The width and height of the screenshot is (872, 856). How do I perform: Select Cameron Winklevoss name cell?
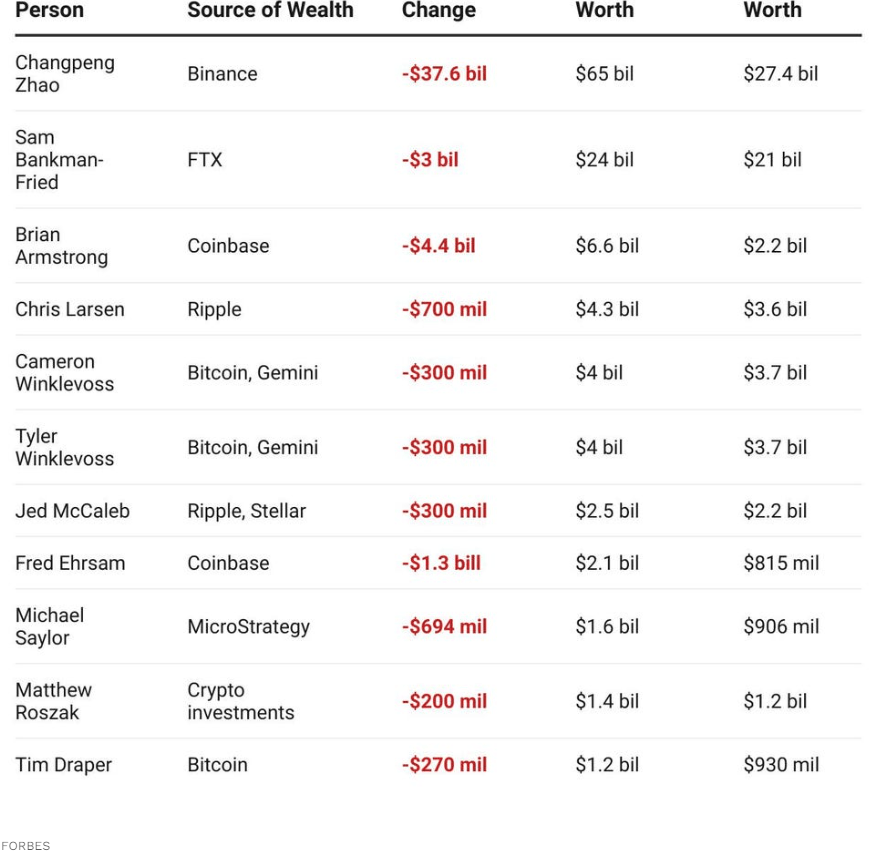[x=65, y=373]
